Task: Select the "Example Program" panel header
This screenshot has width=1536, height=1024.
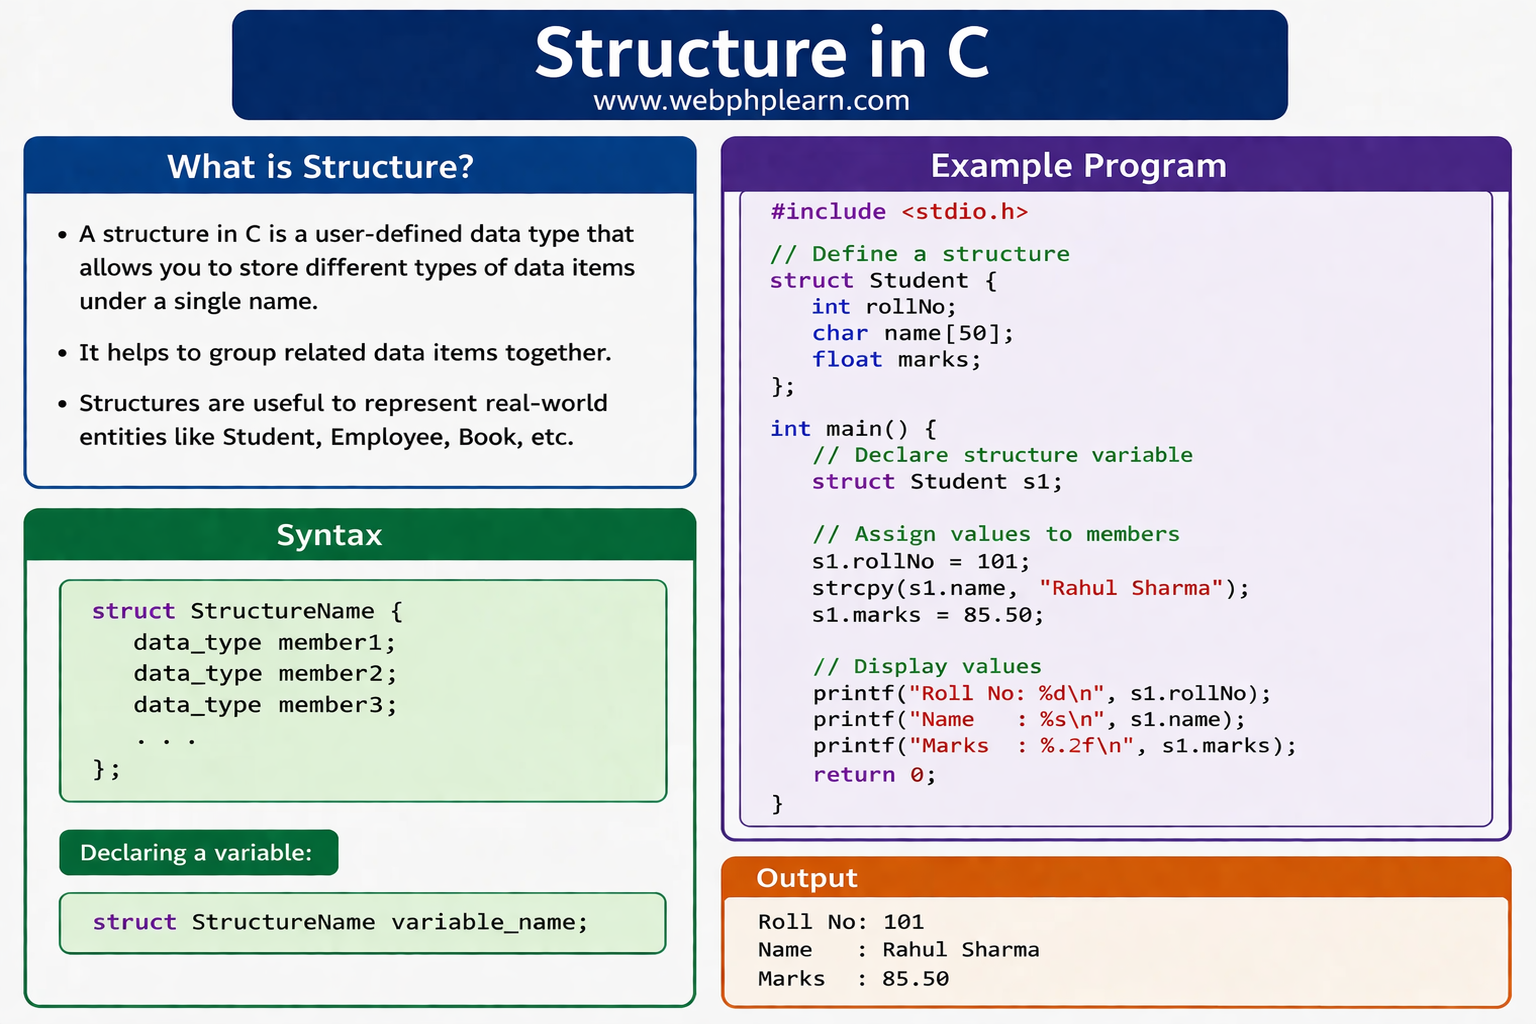Action: pos(1078,165)
